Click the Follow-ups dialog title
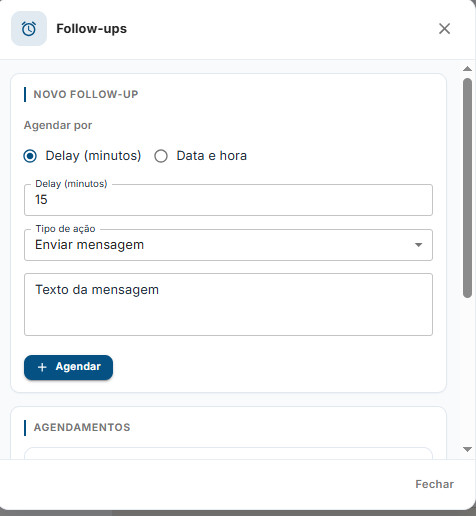 (x=92, y=29)
